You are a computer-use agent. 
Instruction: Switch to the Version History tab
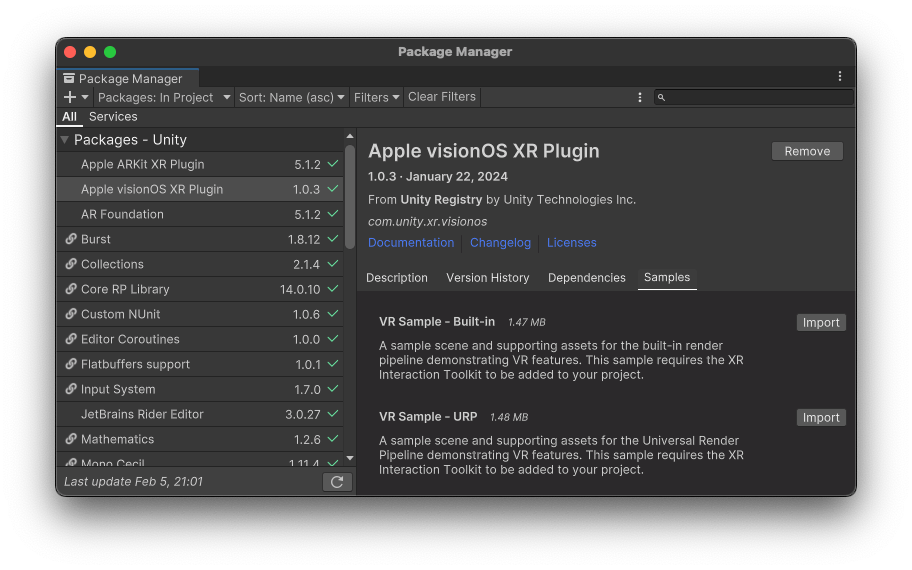[x=487, y=278]
